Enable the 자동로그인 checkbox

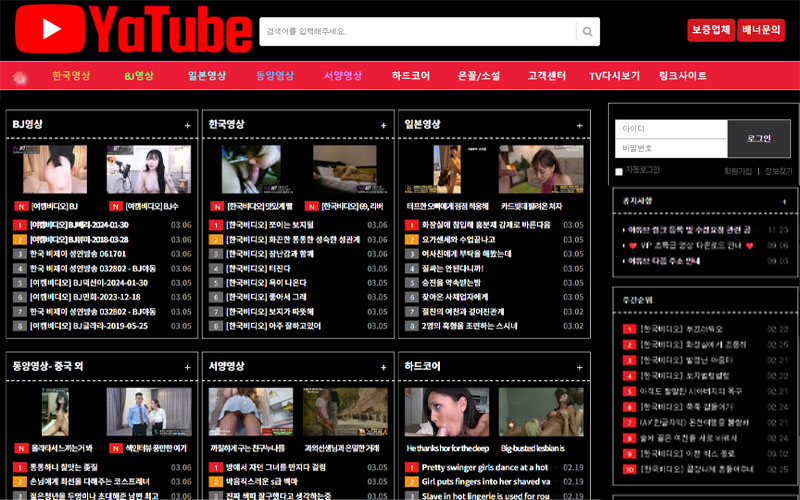tap(619, 172)
